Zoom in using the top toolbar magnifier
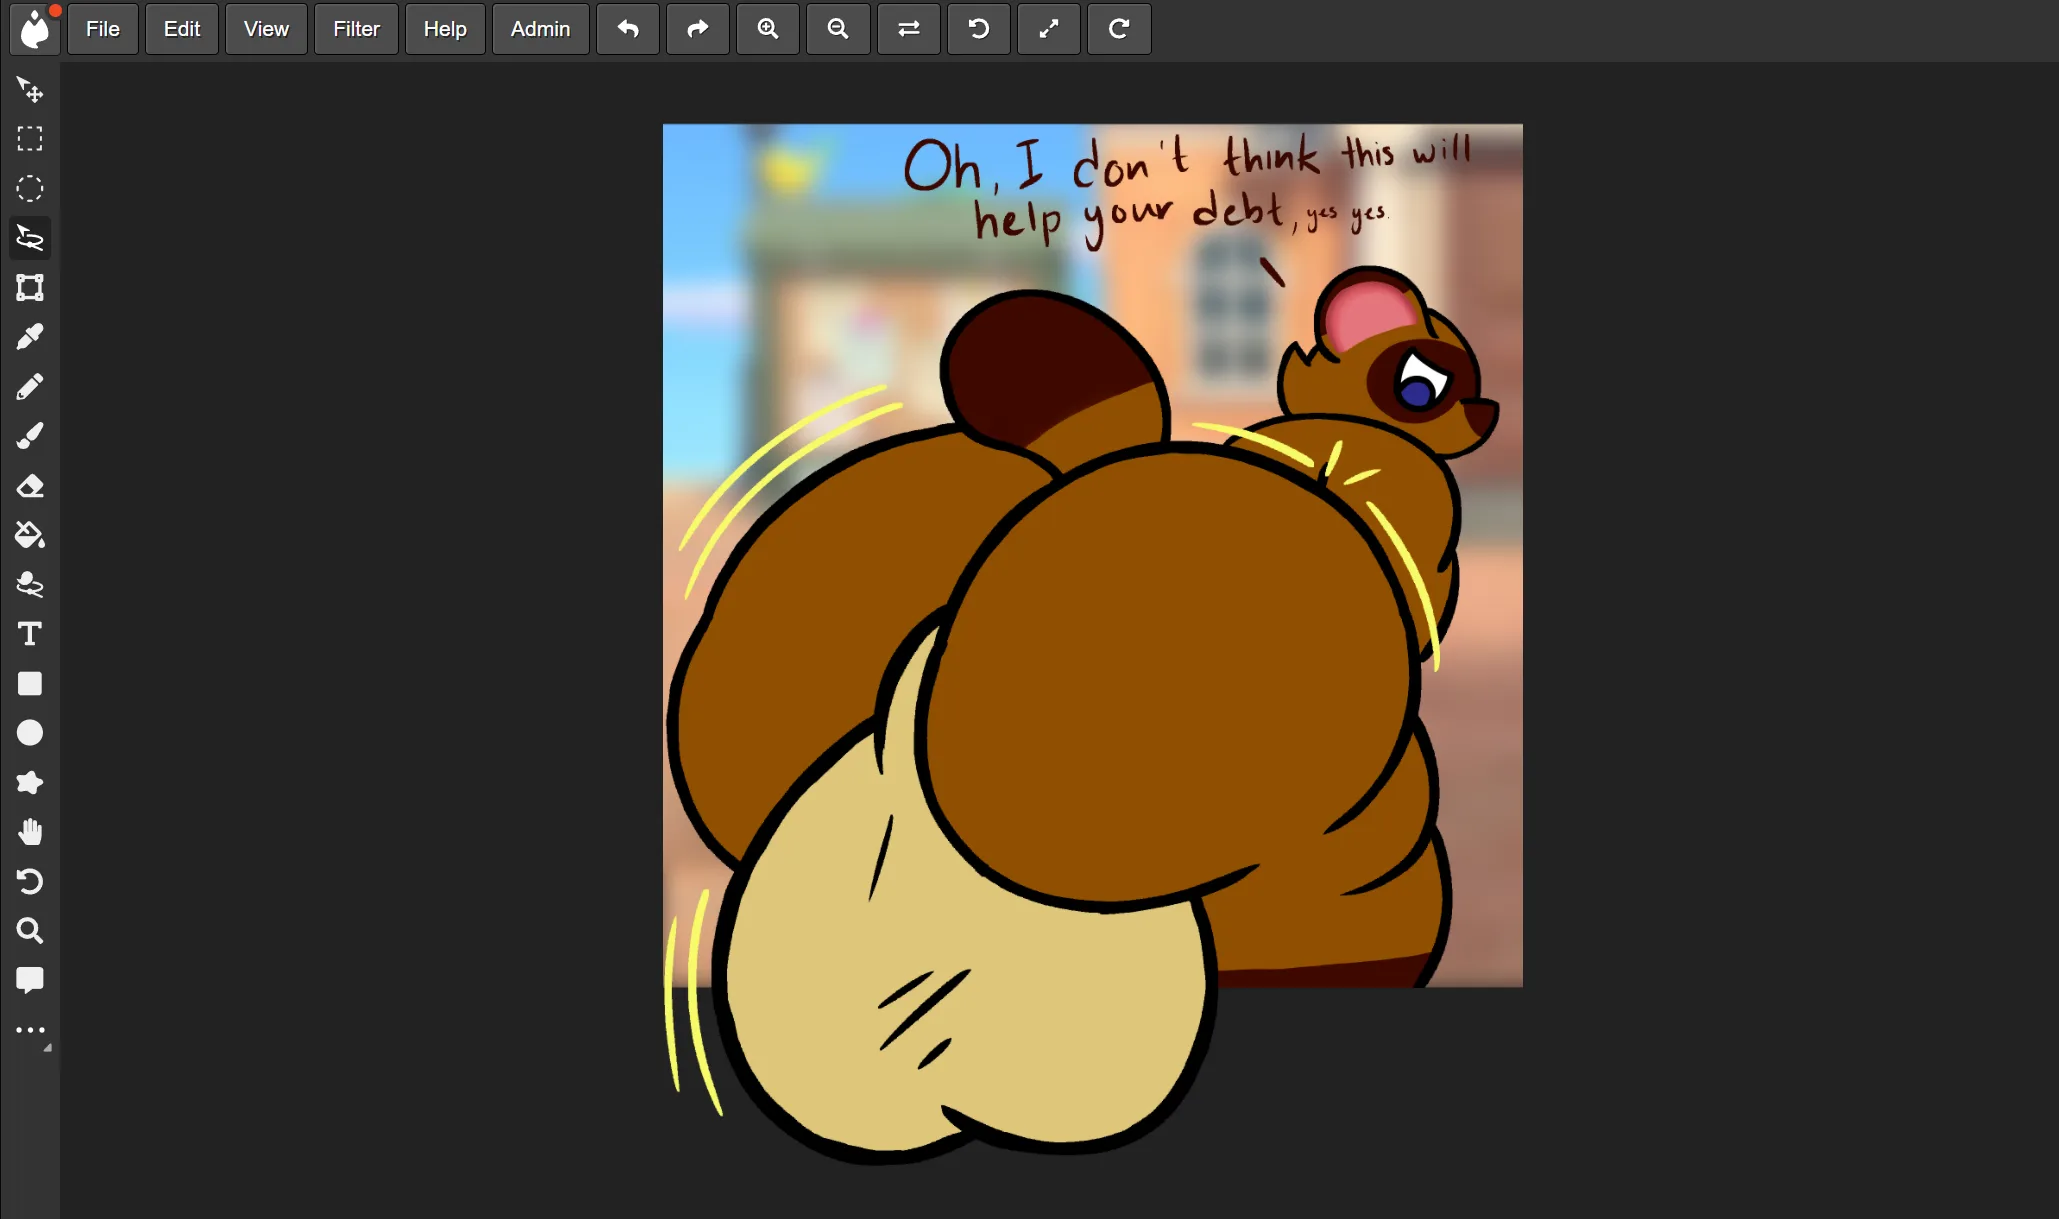This screenshot has width=2059, height=1219. 768,29
